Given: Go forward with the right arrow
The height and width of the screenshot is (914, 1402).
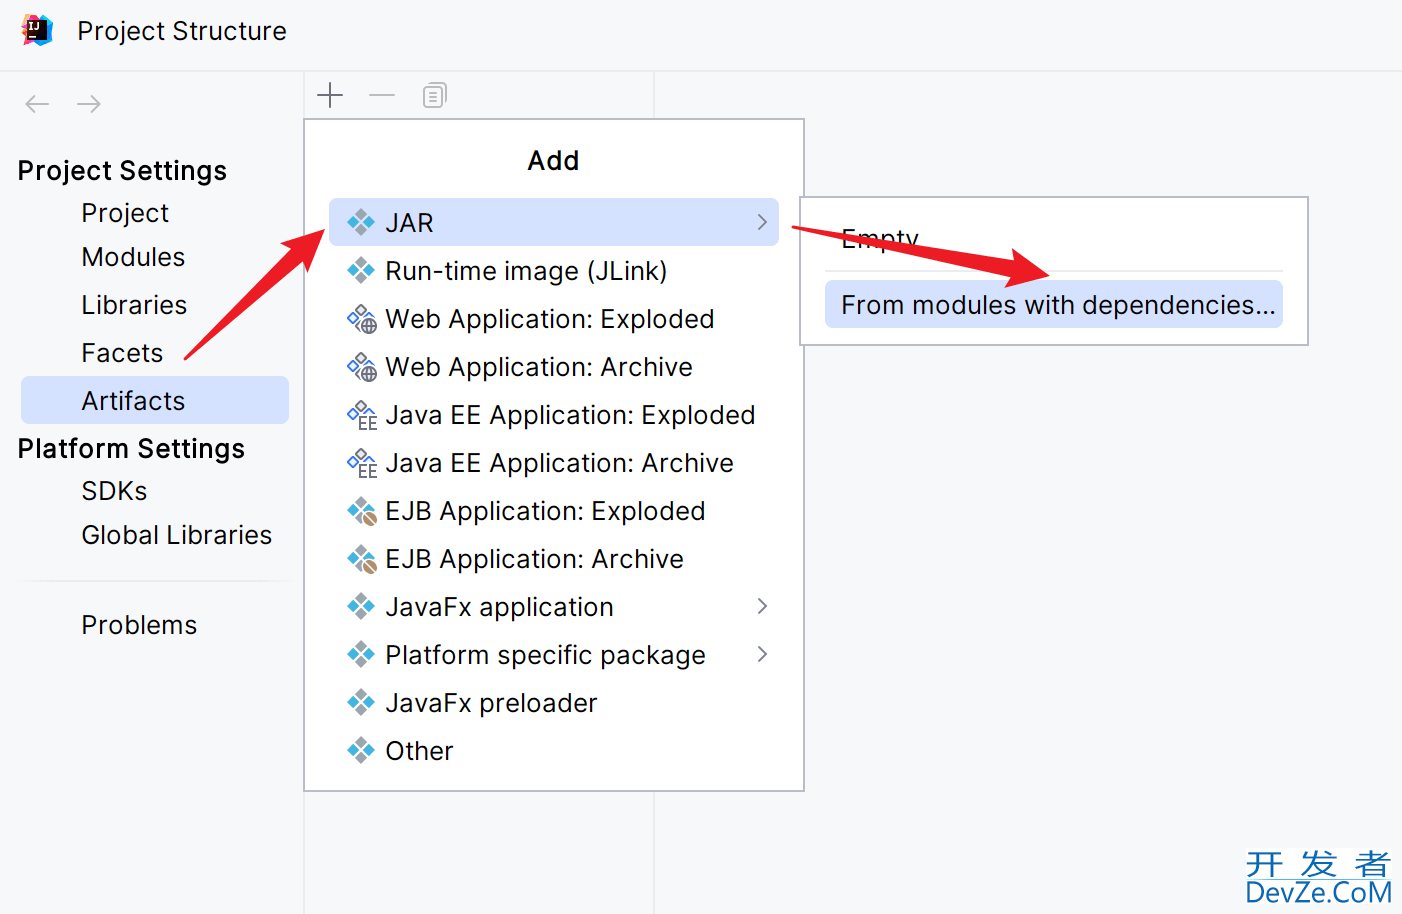Looking at the screenshot, I should [x=89, y=104].
